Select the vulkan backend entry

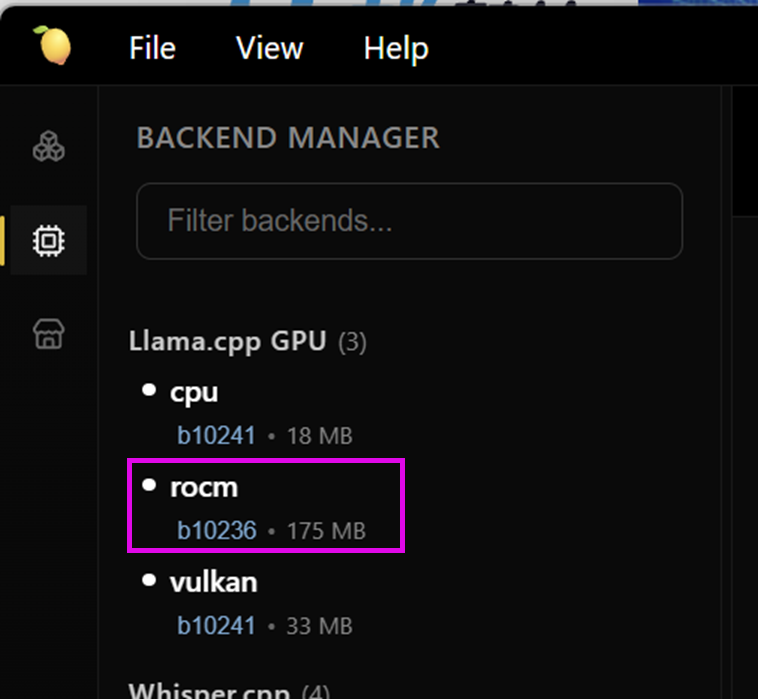click(x=265, y=603)
